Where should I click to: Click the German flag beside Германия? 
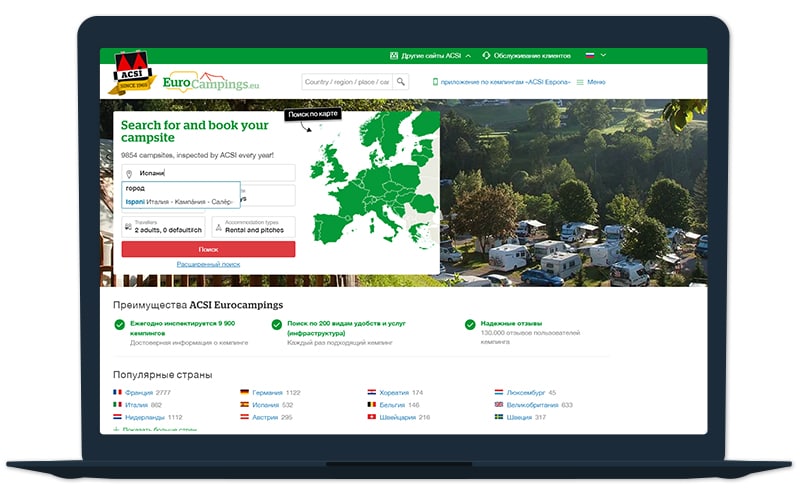click(x=244, y=392)
